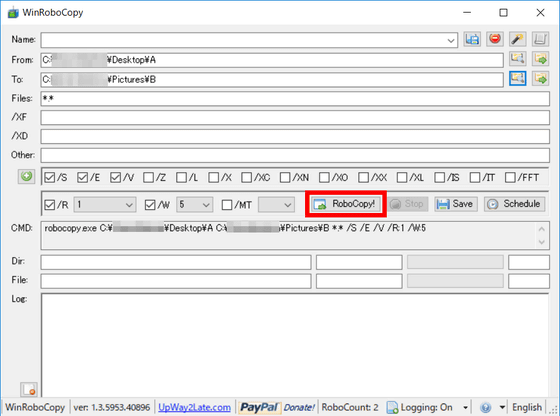Enable the /XN switch checkbox
This screenshot has height=416, width=560.
coord(285,177)
